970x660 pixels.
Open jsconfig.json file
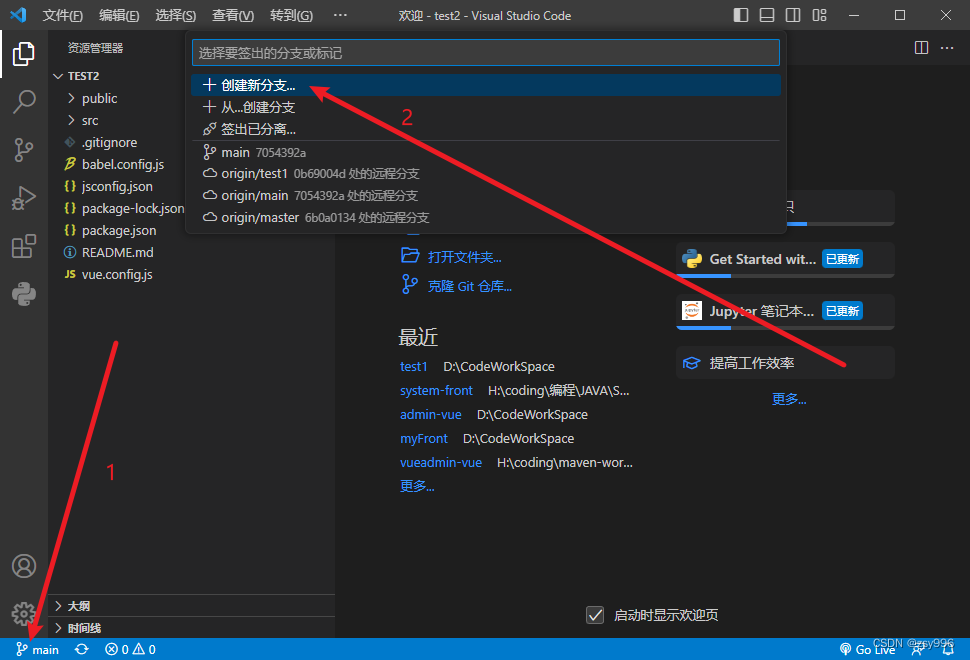(x=117, y=187)
